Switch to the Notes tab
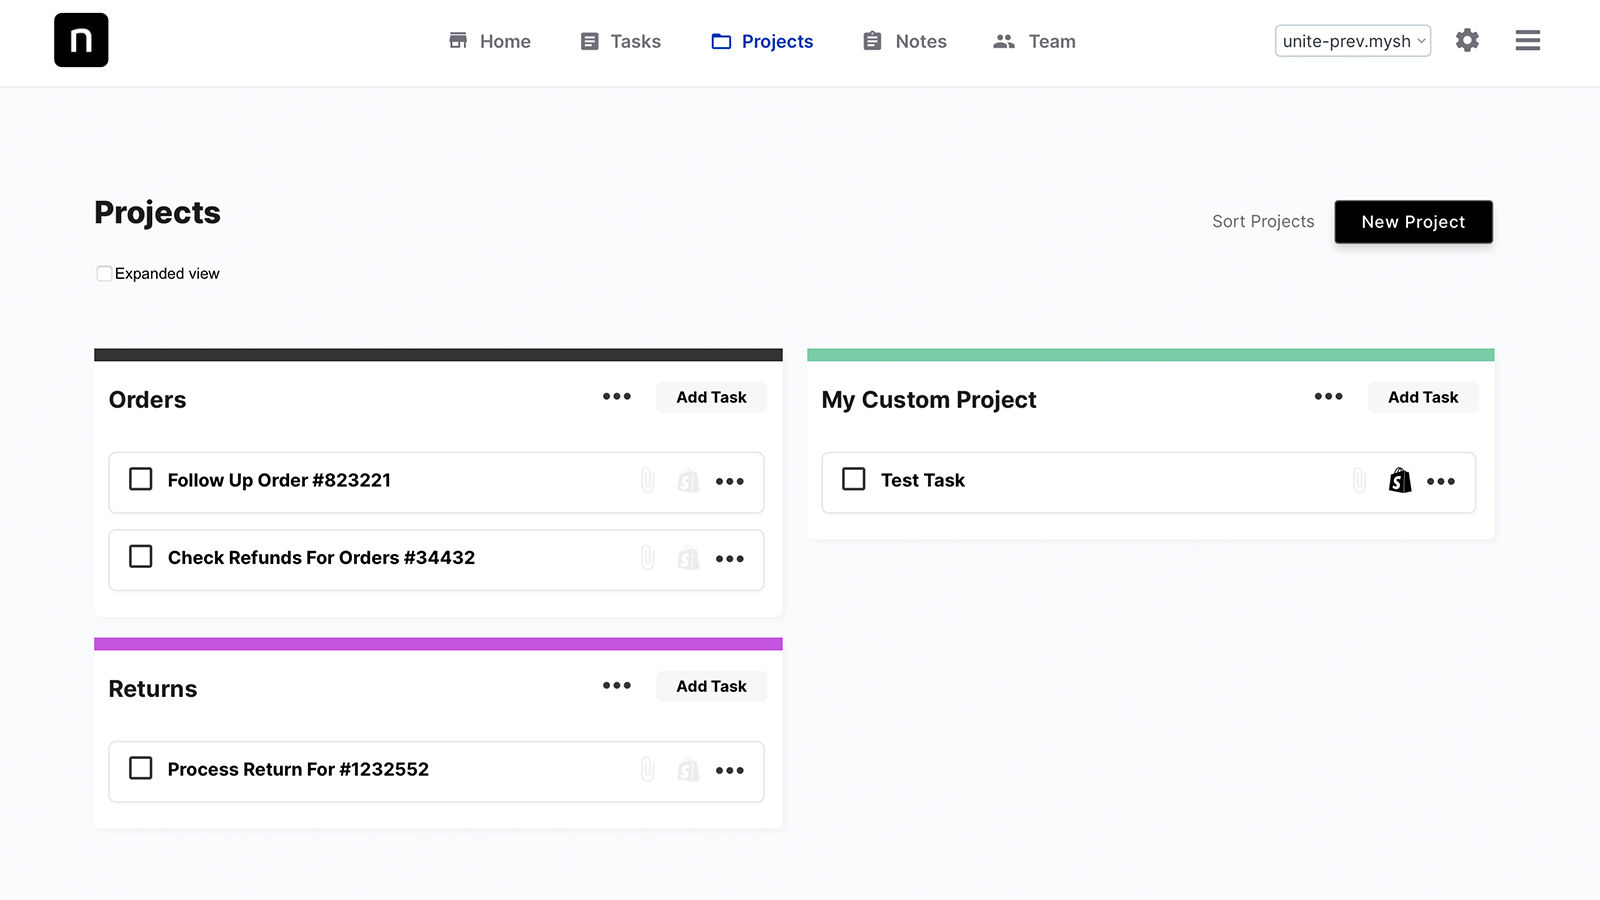This screenshot has height=900, width=1600. (903, 41)
